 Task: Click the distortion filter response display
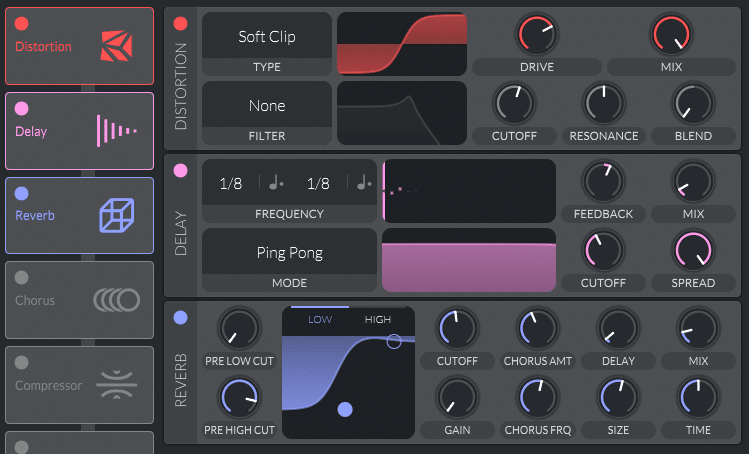[x=402, y=113]
